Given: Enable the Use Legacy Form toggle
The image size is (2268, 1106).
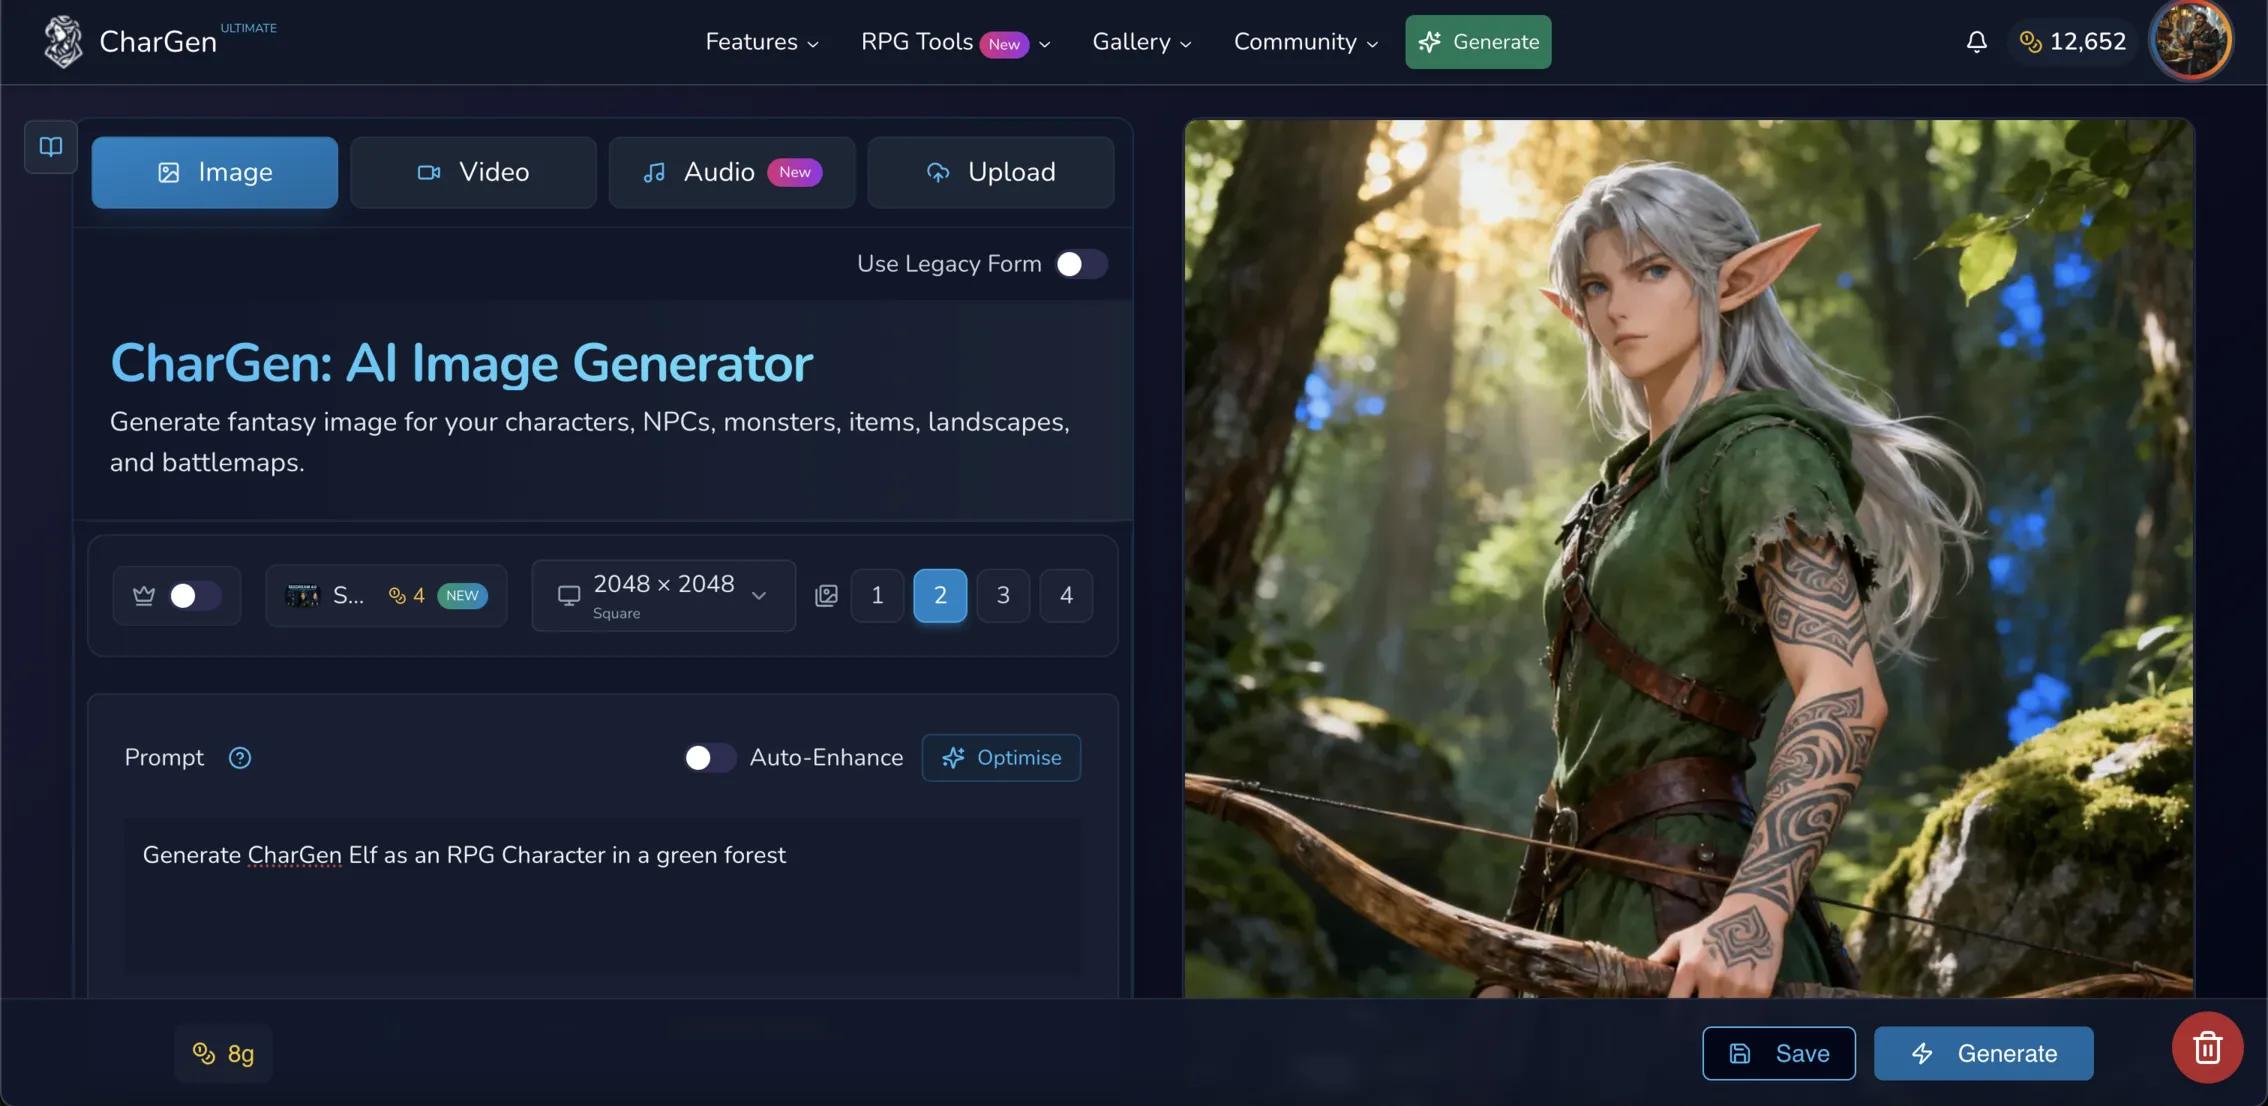Looking at the screenshot, I should point(1081,263).
